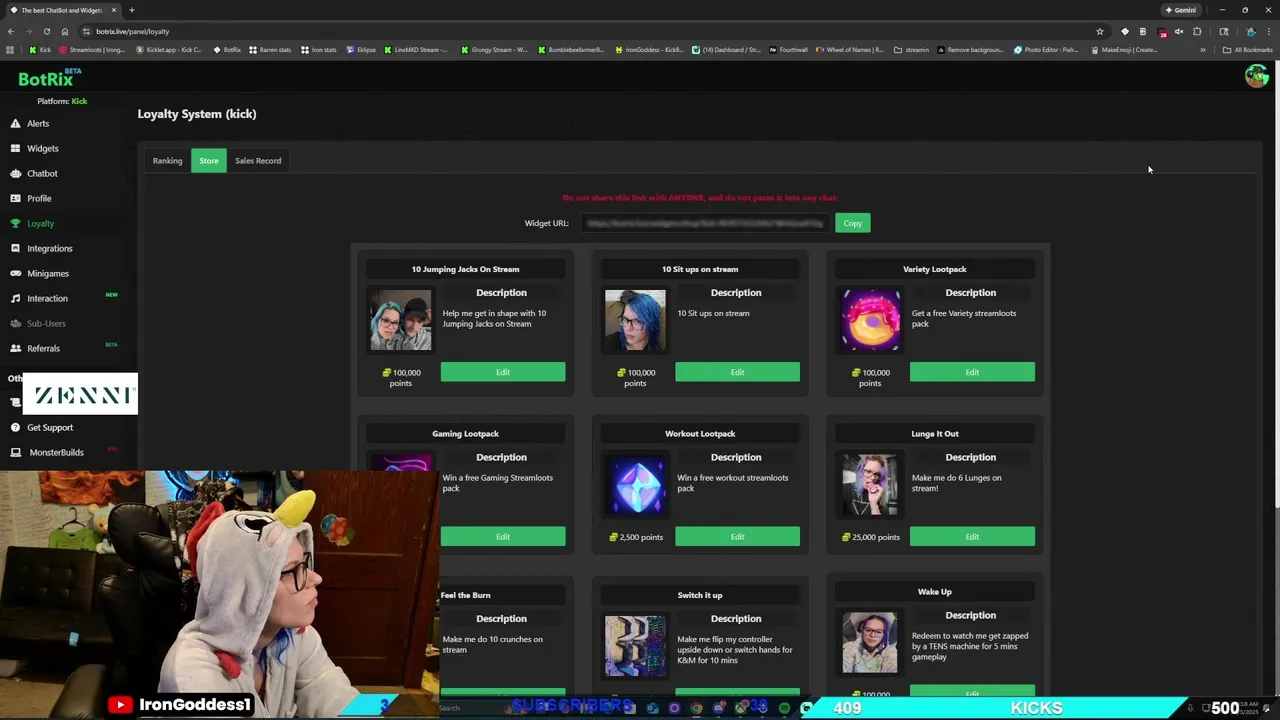Open the streamin bookmarks folder
This screenshot has width=1280, height=720.
pyautogui.click(x=911, y=49)
